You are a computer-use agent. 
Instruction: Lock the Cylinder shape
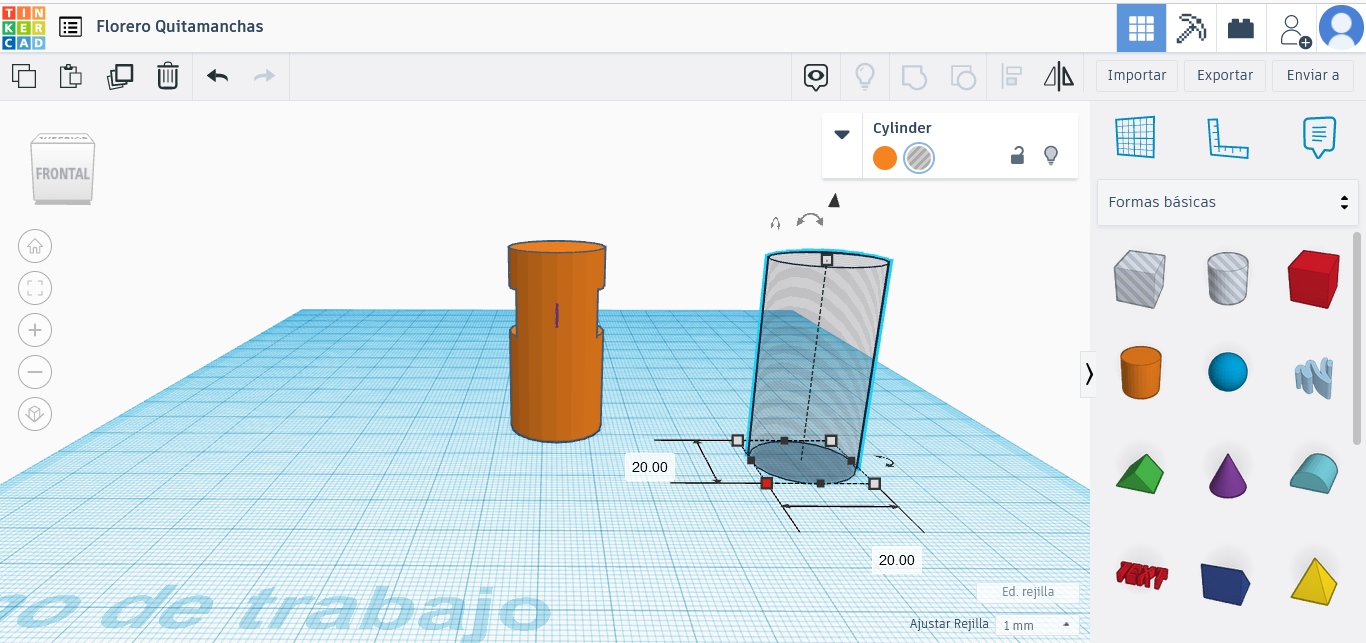[x=1017, y=155]
